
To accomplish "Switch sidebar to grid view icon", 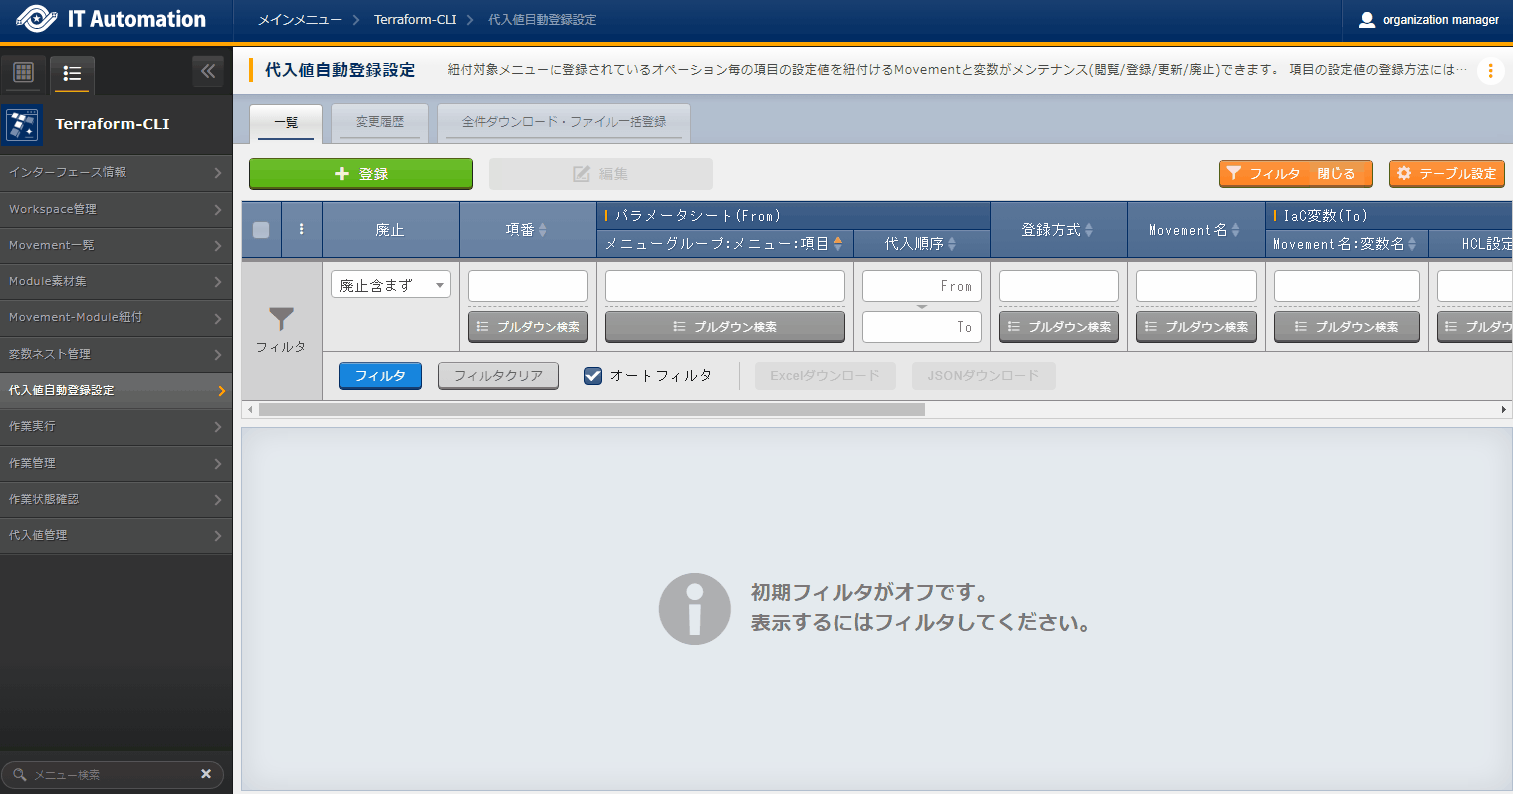I will tap(24, 73).
